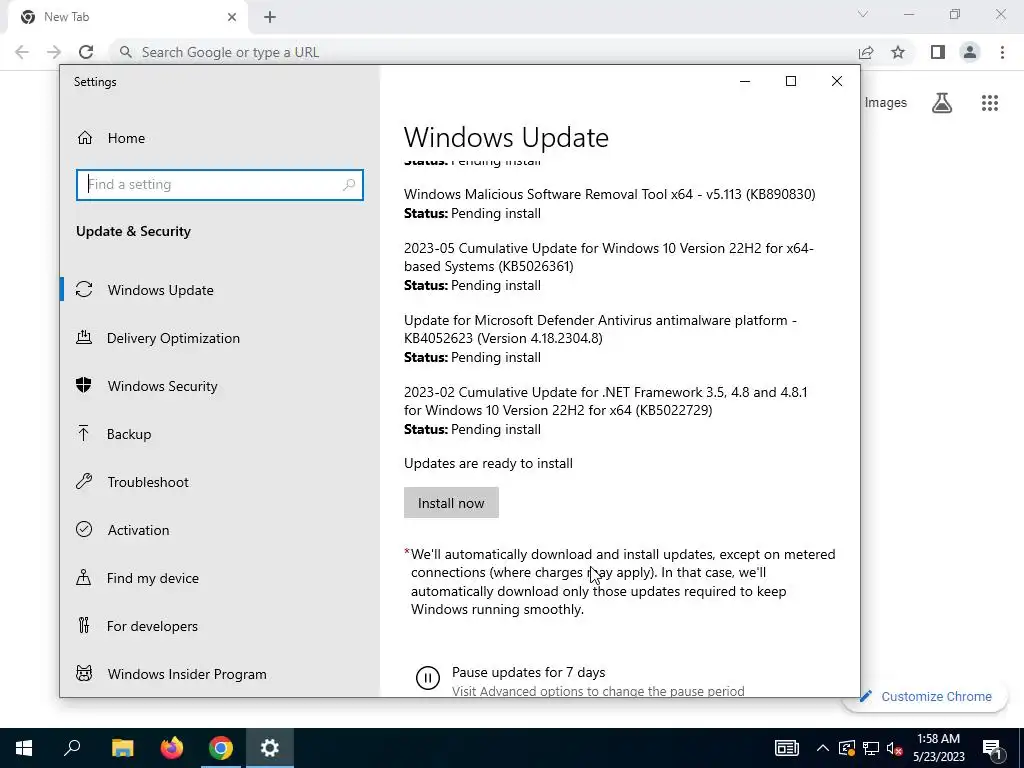Open the Google apps grid

990,103
